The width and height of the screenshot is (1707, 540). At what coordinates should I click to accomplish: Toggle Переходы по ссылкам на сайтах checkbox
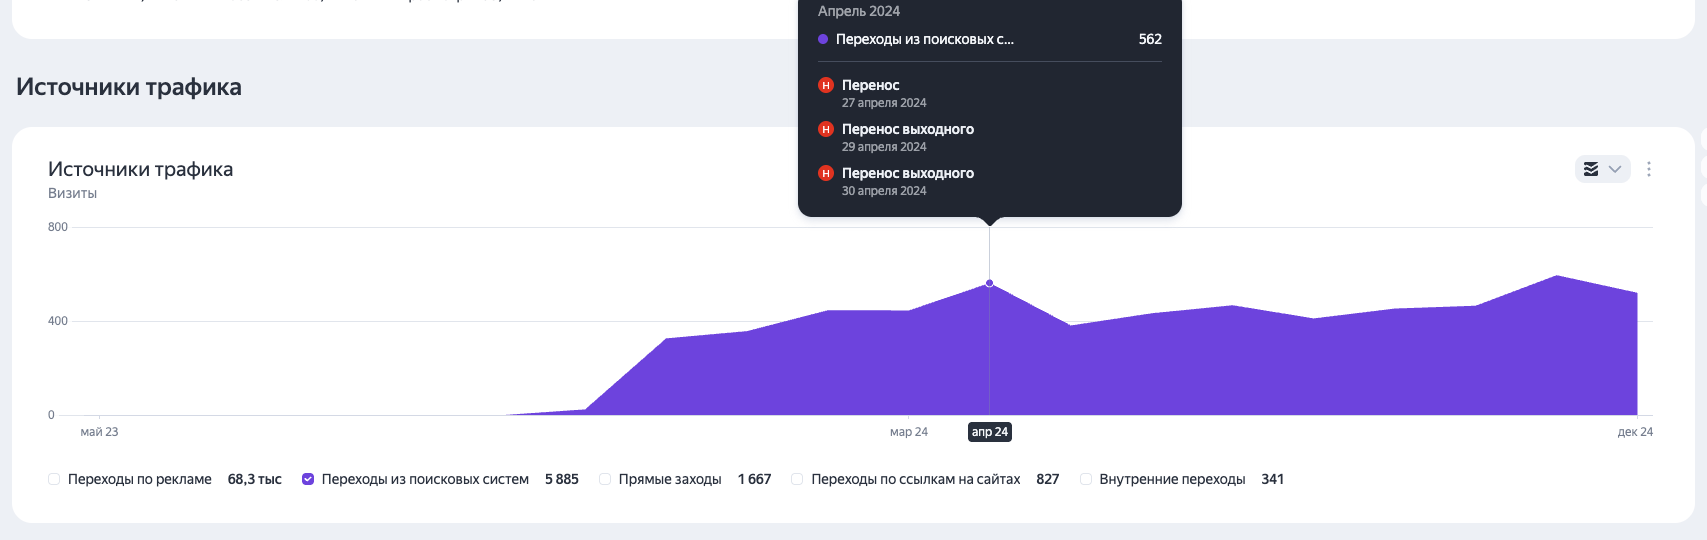click(797, 479)
